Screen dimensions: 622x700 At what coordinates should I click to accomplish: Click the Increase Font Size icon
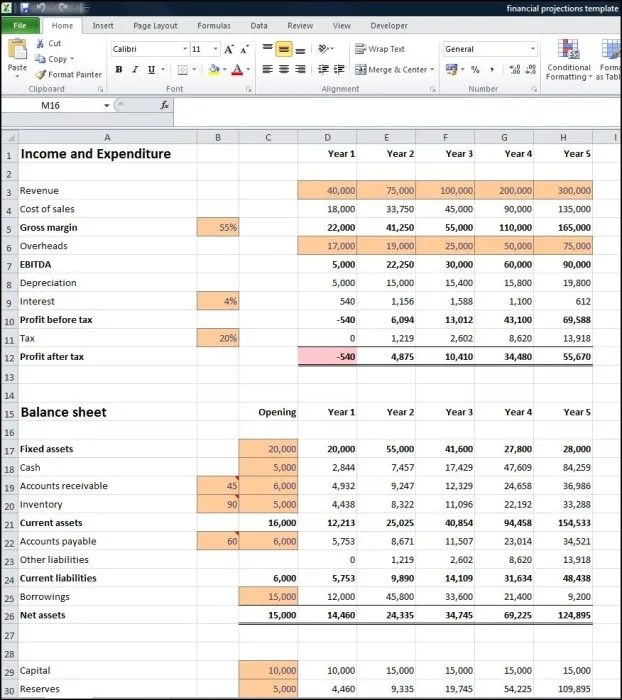[x=229, y=49]
